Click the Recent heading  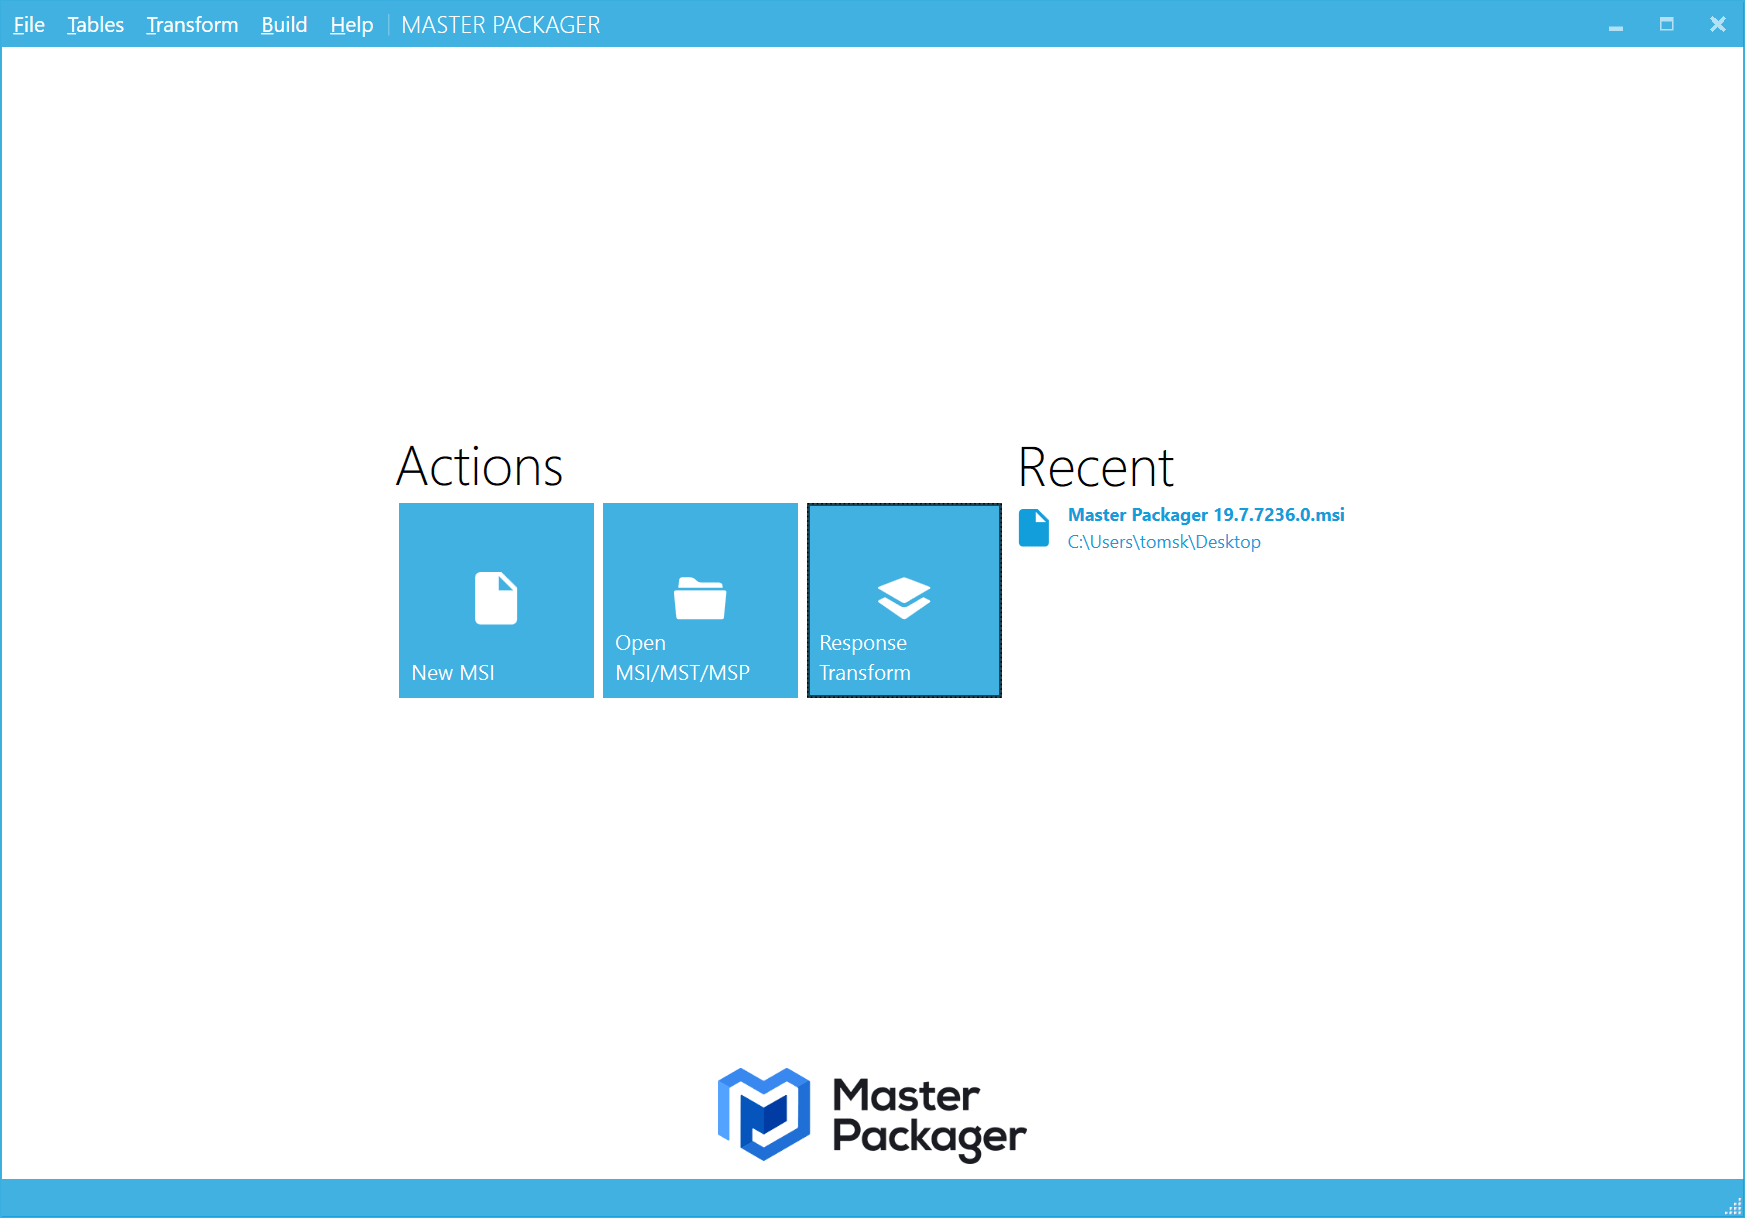[x=1095, y=466]
